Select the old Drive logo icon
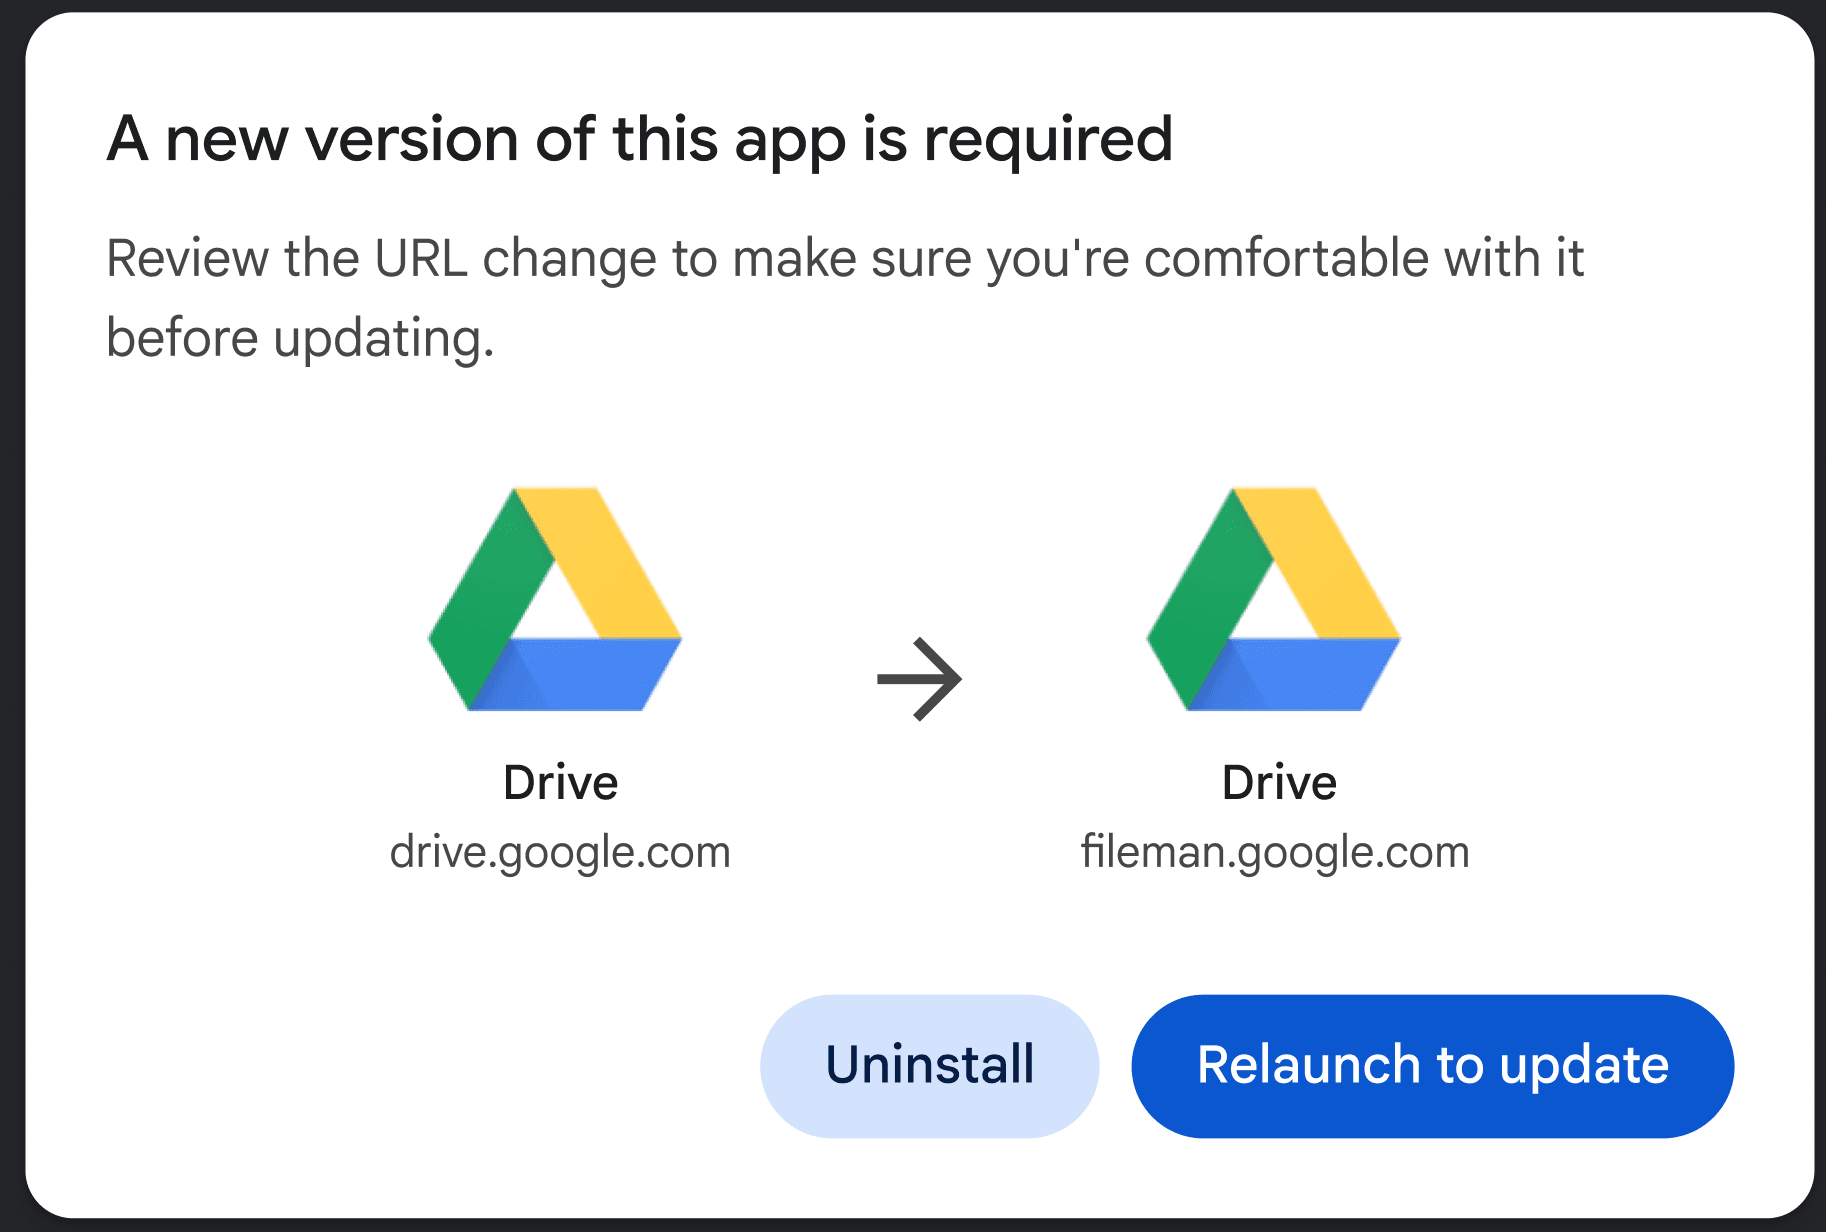 click(x=555, y=599)
